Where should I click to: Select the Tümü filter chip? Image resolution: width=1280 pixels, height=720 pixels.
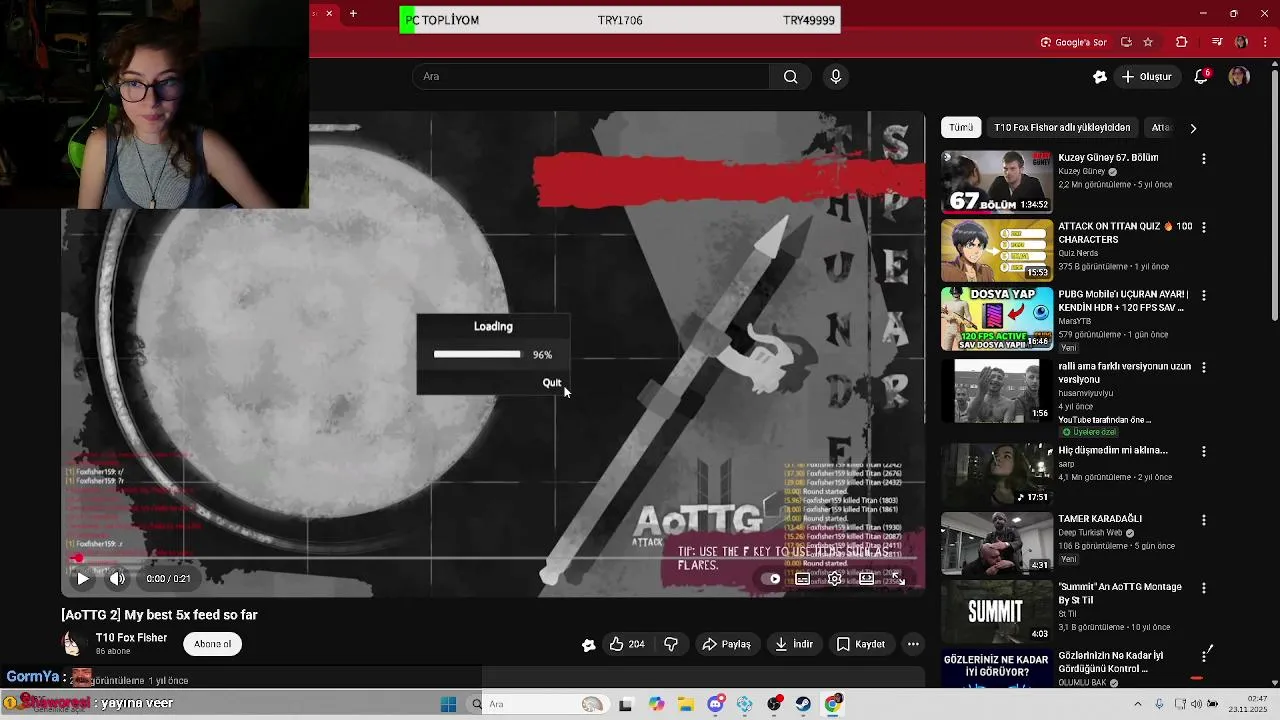click(961, 128)
